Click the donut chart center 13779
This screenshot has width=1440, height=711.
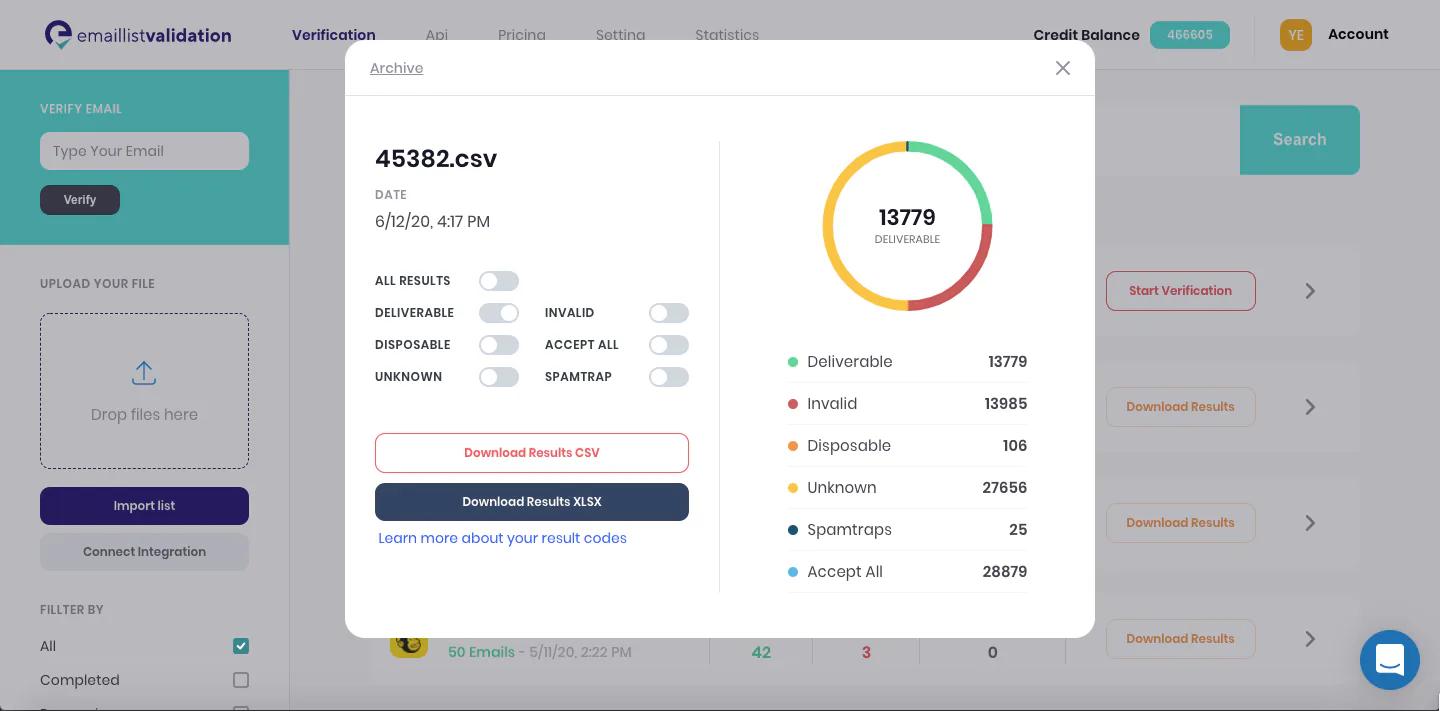pos(907,217)
